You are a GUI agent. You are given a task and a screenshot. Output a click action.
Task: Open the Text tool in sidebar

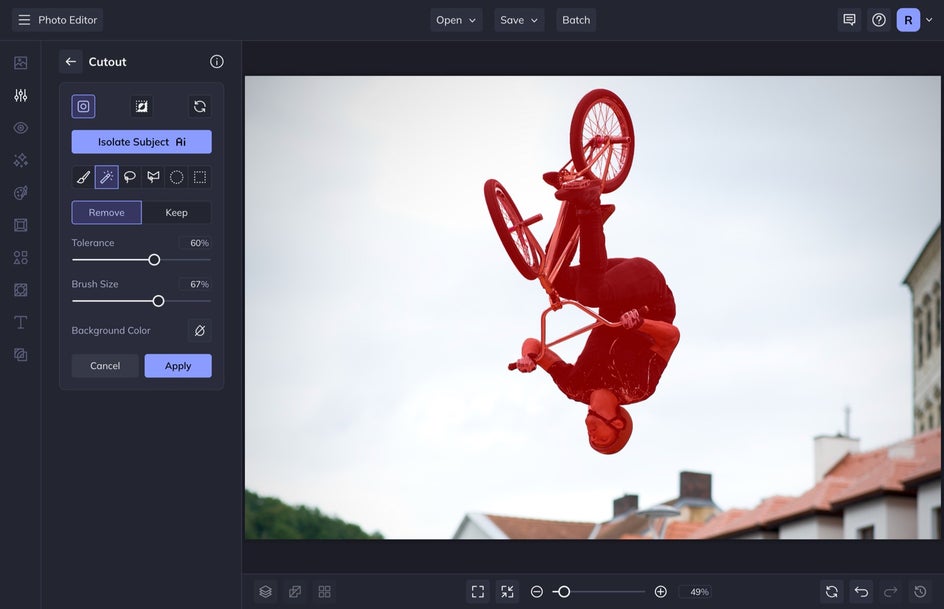[x=20, y=322]
